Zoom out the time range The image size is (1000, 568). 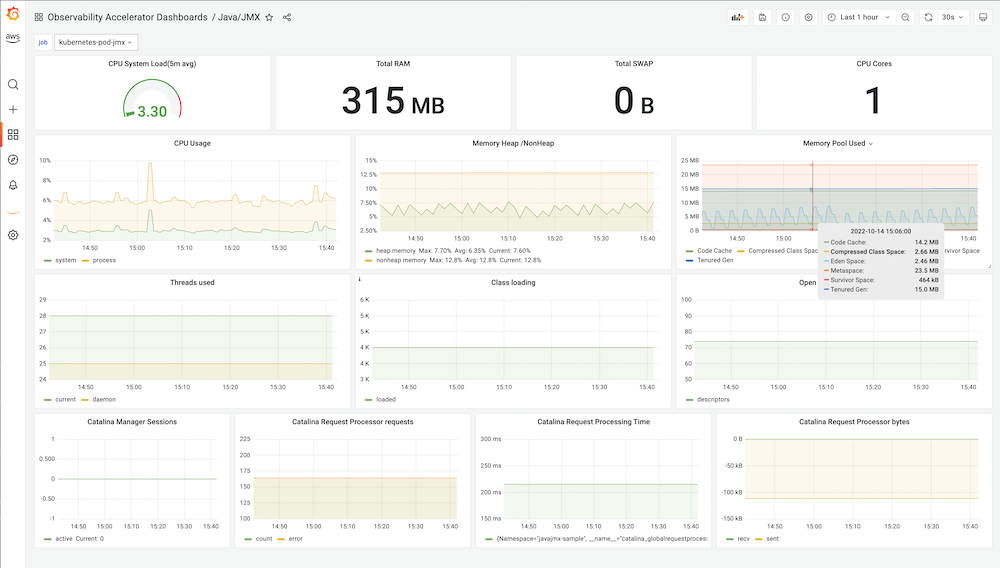click(x=905, y=17)
